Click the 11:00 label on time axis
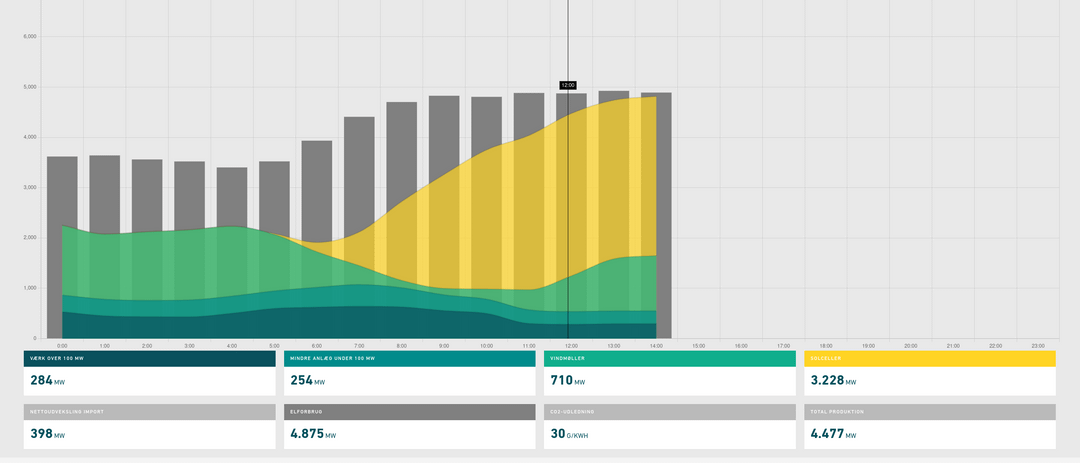The width and height of the screenshot is (1080, 463). [529, 346]
